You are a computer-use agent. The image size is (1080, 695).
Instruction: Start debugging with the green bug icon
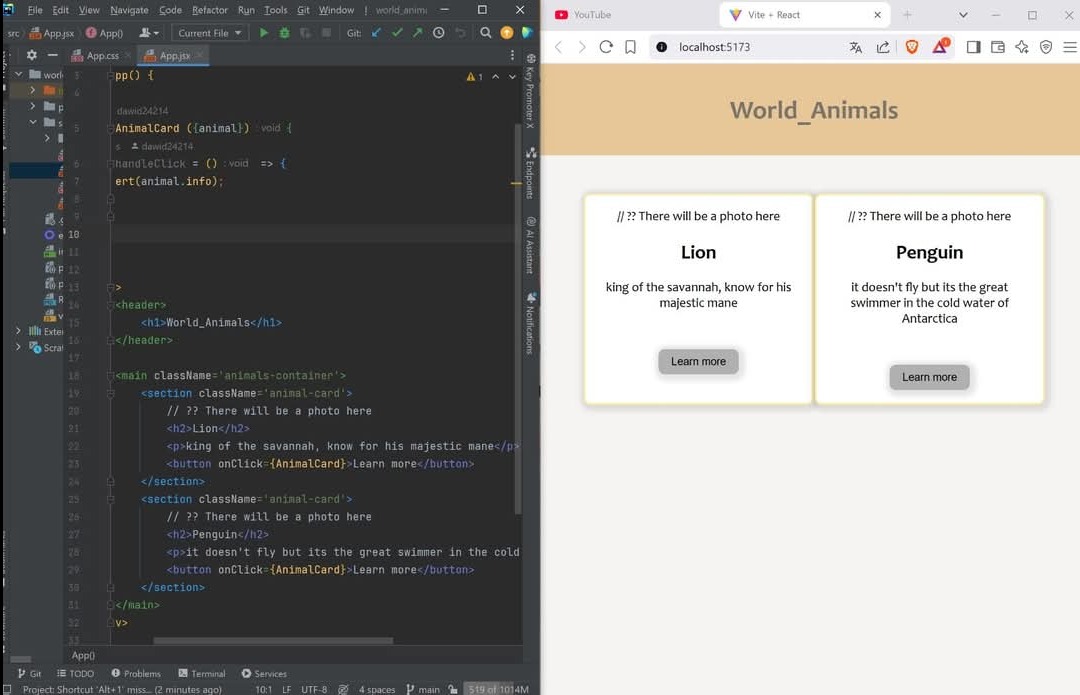click(x=285, y=33)
